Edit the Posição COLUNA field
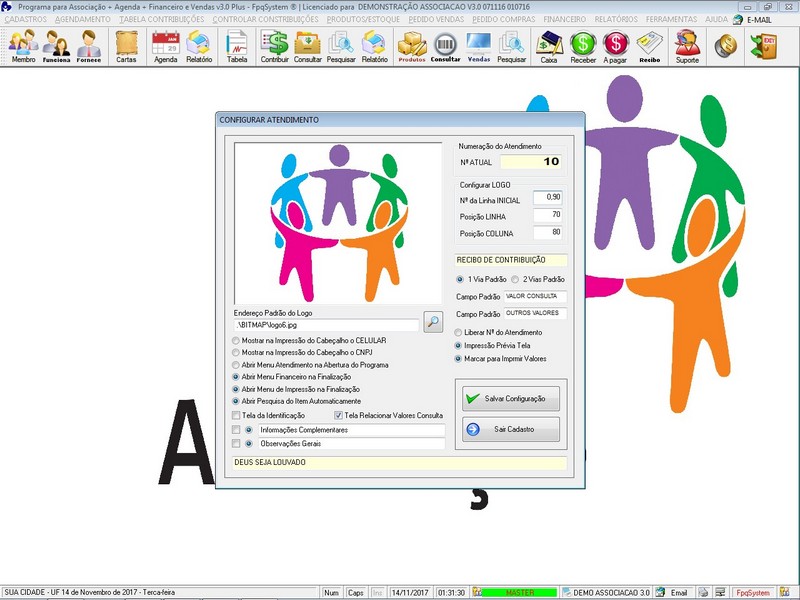Screen dimensions: 800x600 coord(547,233)
